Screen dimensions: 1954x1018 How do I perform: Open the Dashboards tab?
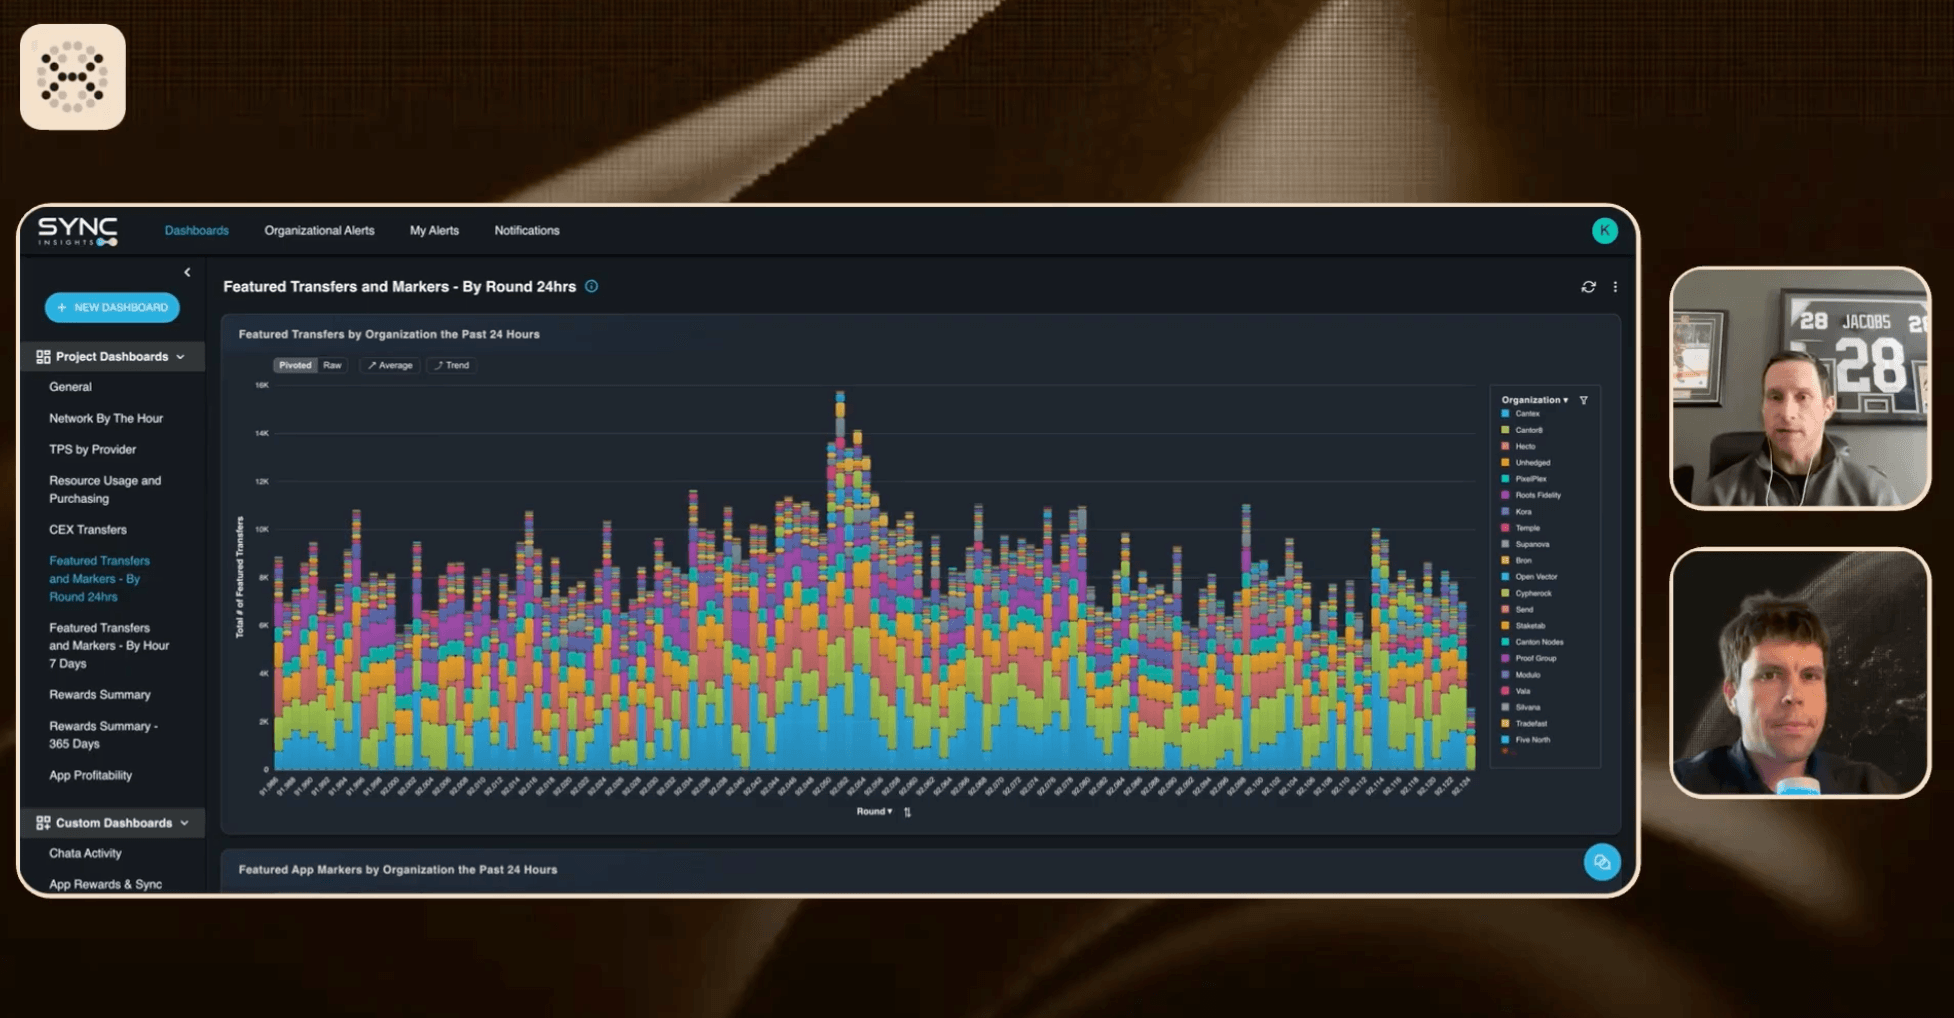point(197,231)
